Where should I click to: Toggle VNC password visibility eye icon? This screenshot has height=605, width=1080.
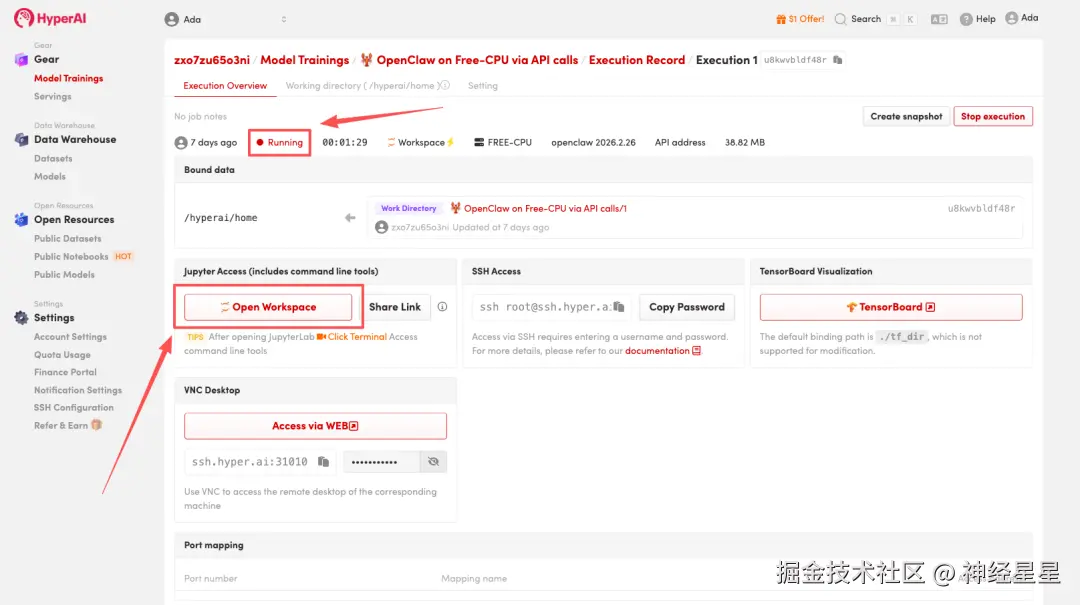pyautogui.click(x=433, y=462)
